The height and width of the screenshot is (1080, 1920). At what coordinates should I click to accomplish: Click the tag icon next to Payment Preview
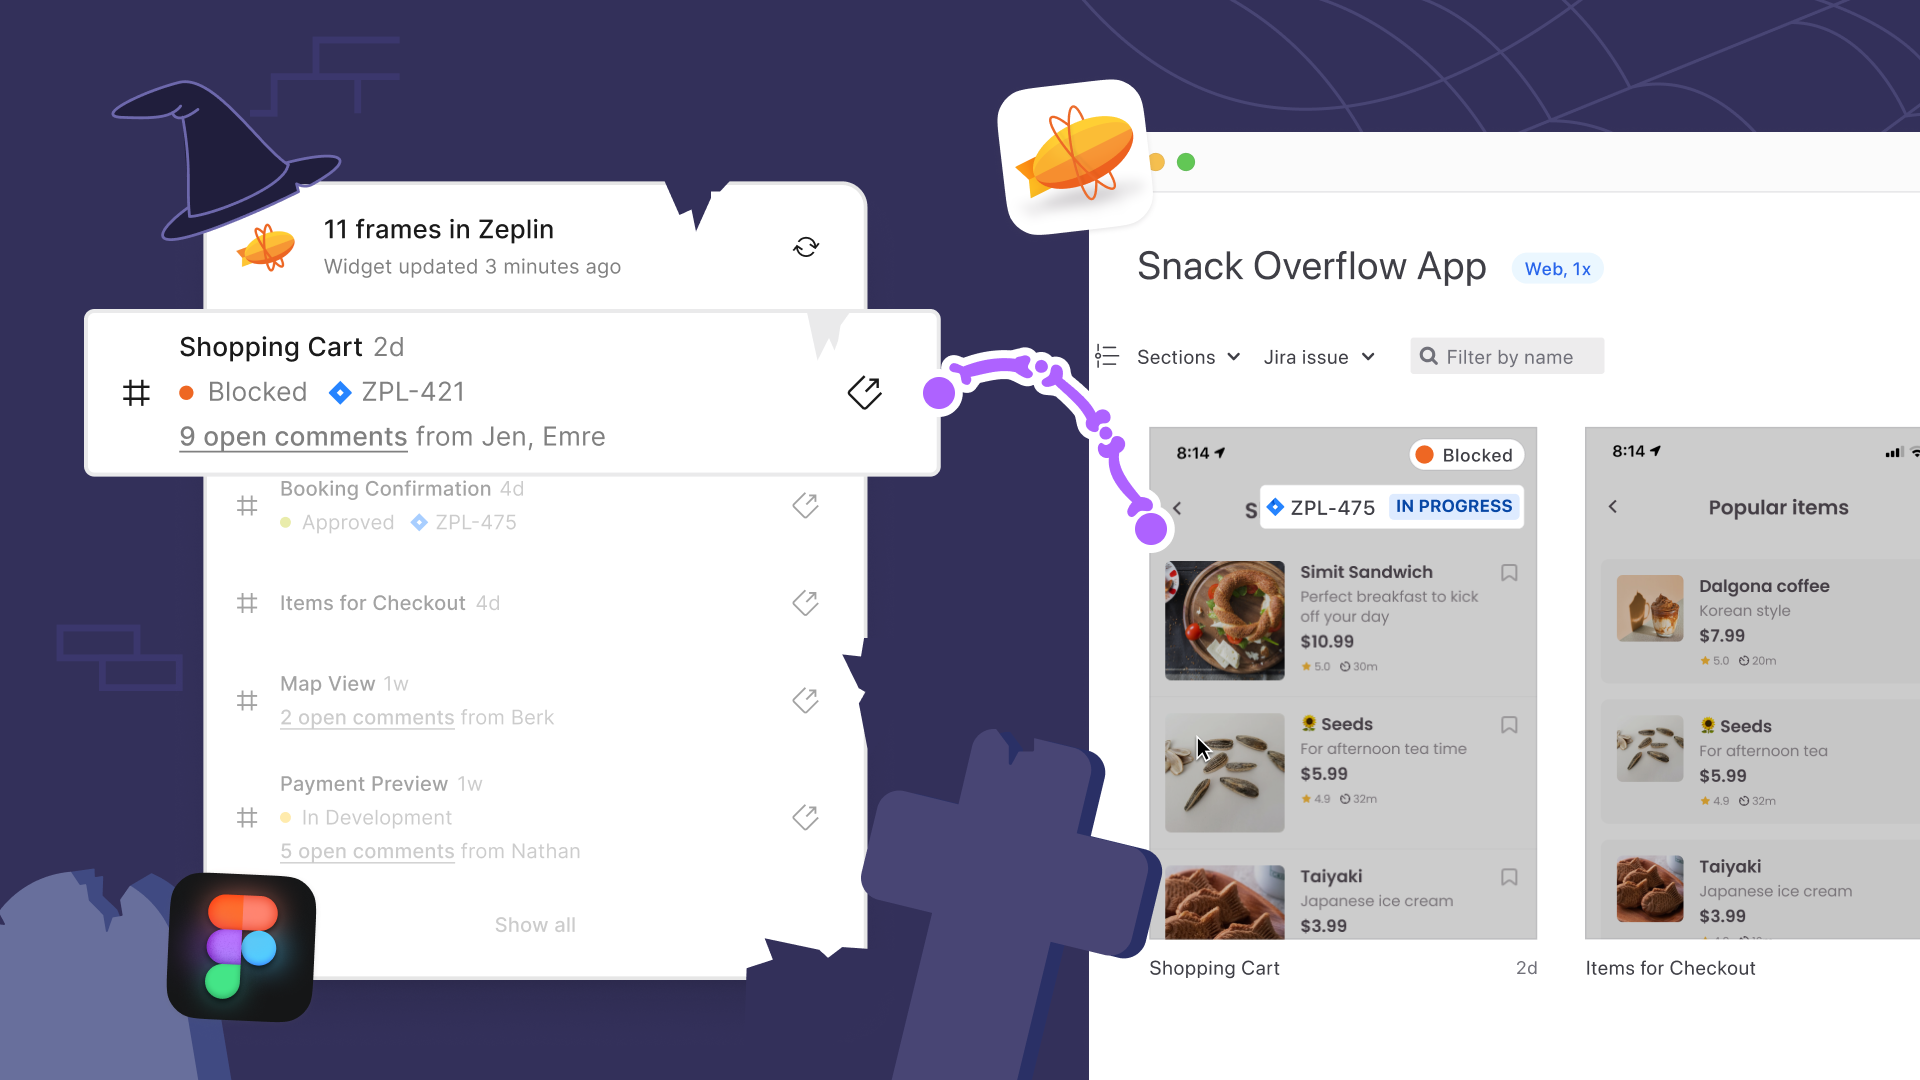tap(806, 818)
